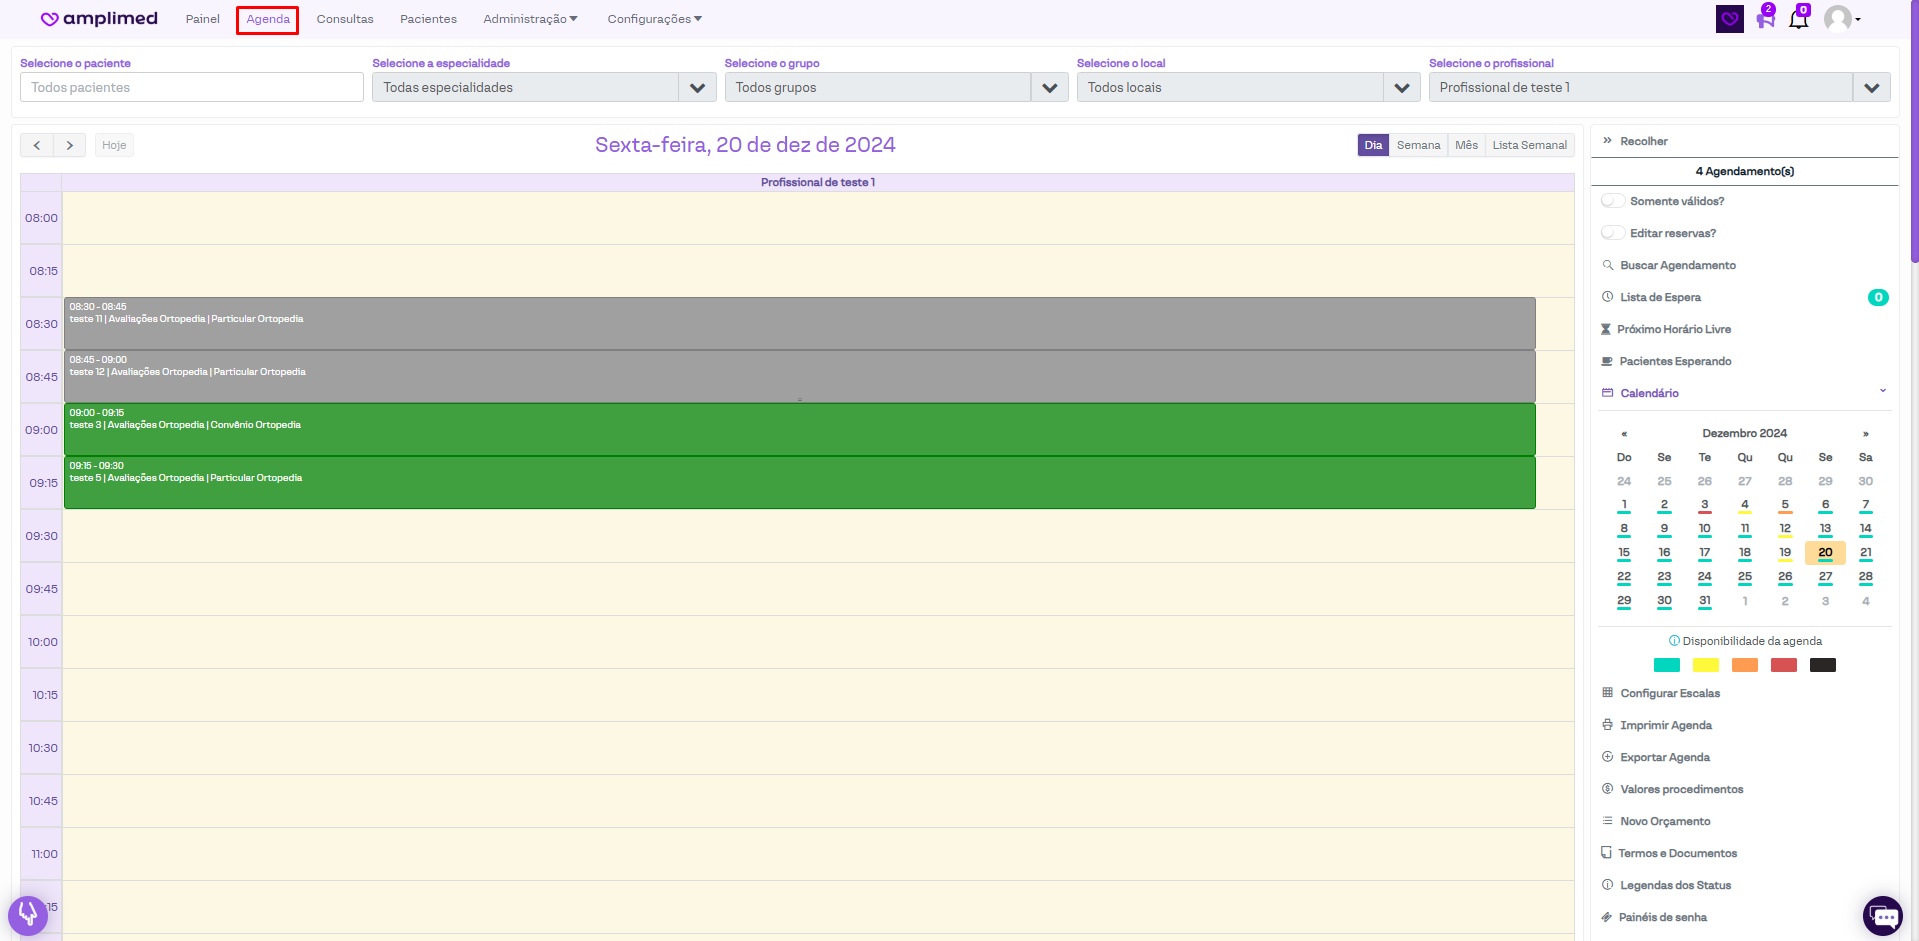This screenshot has height=941, width=1919.
Task: Open the Todos locais dropdown
Action: [1401, 88]
